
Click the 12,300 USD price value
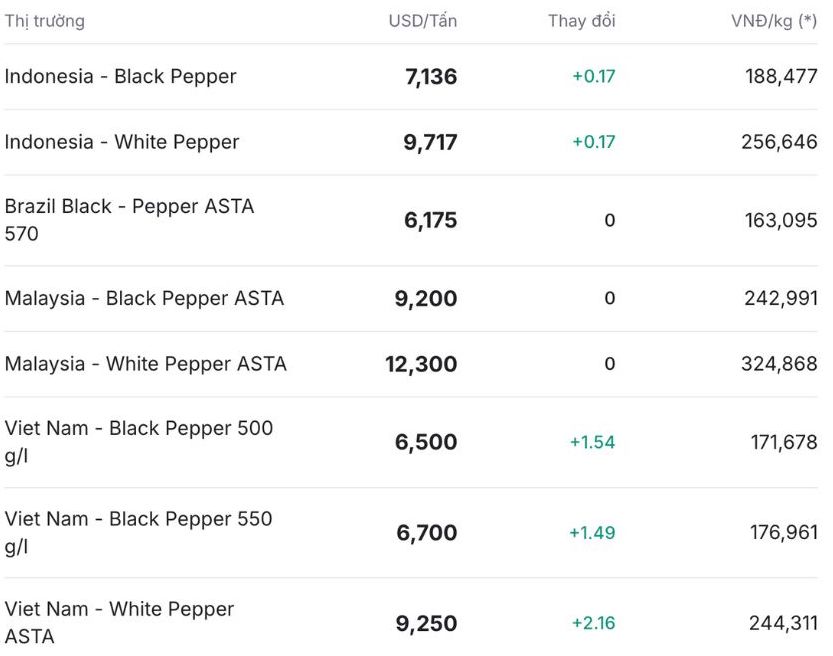[421, 365]
